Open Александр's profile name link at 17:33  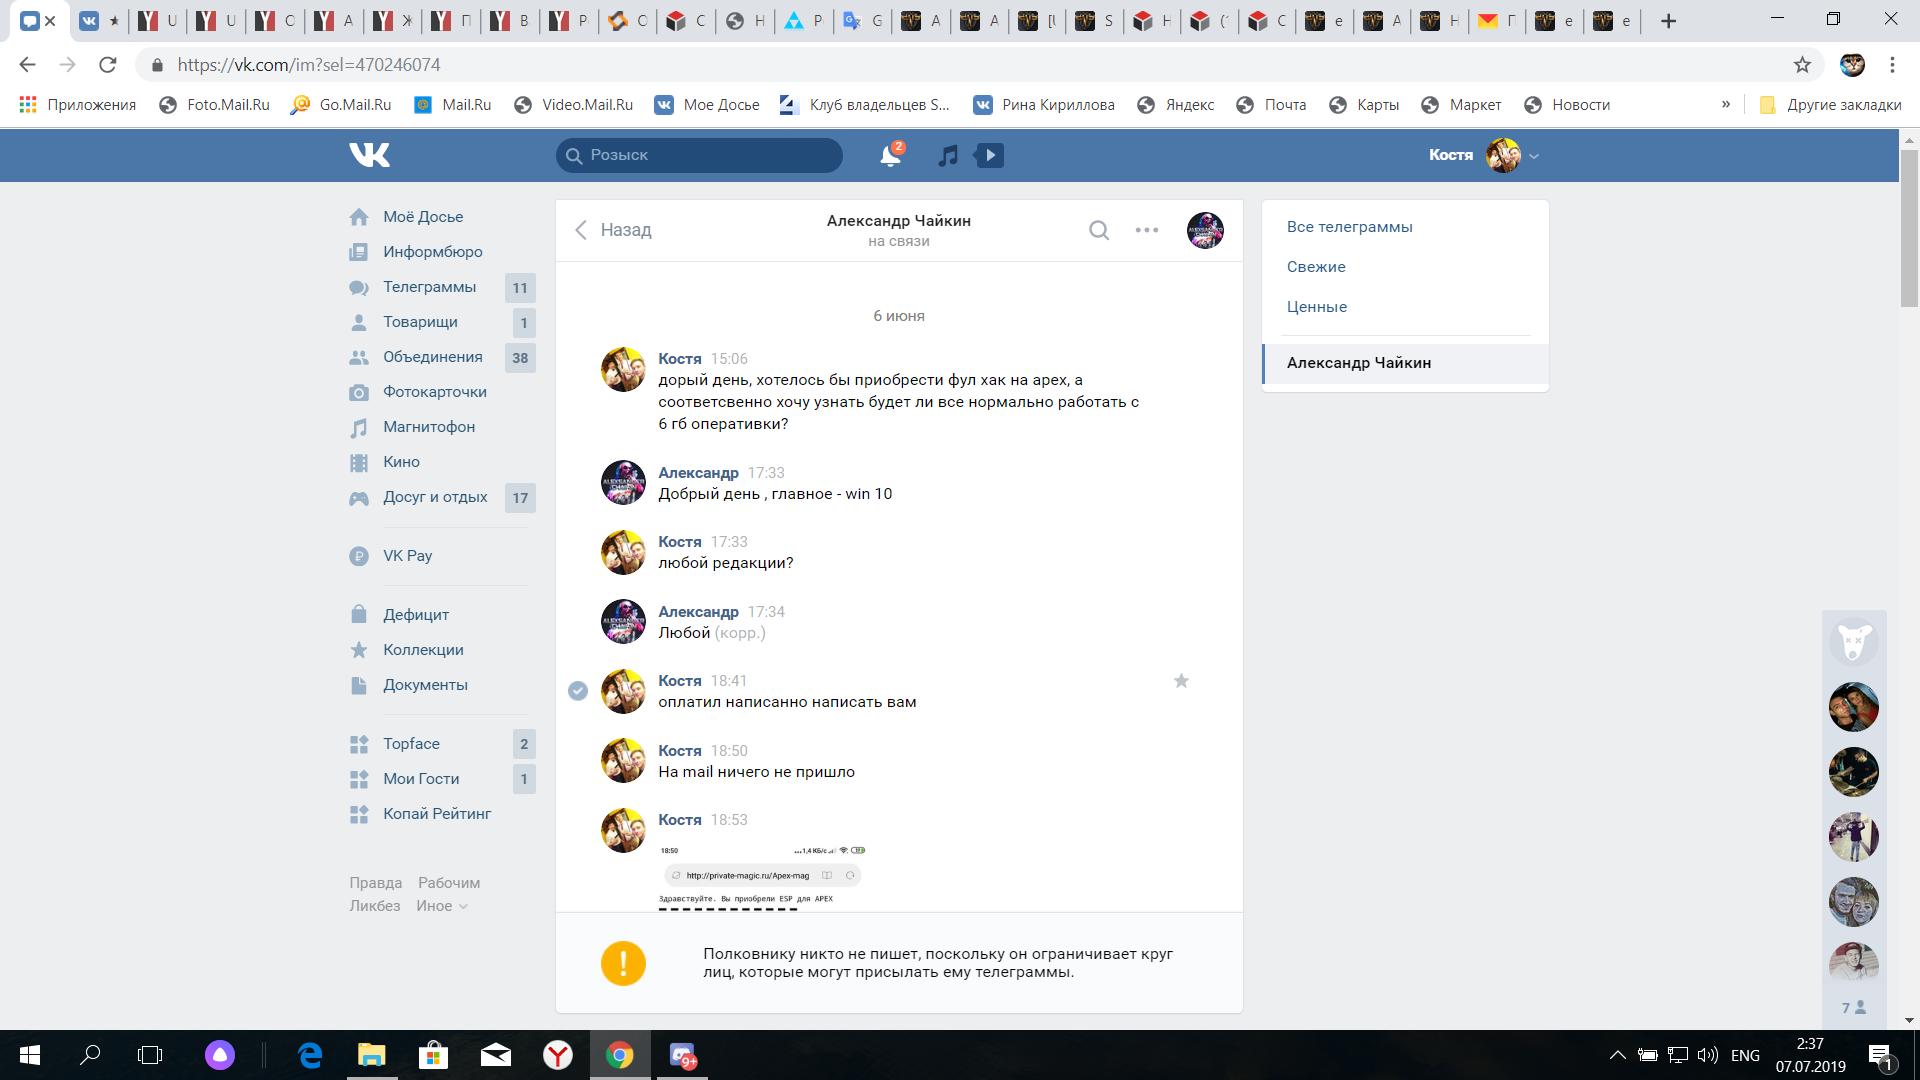pos(698,473)
